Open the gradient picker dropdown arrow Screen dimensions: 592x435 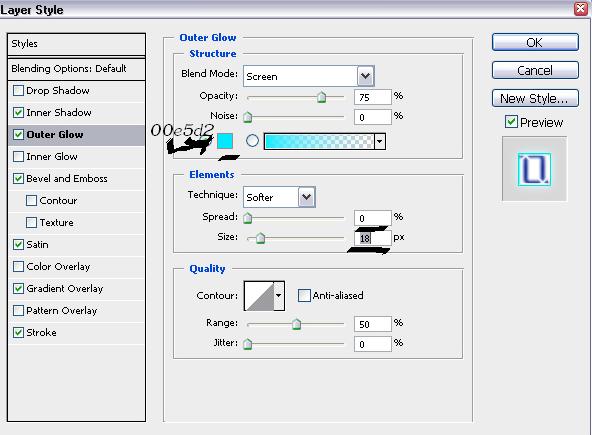[379, 142]
